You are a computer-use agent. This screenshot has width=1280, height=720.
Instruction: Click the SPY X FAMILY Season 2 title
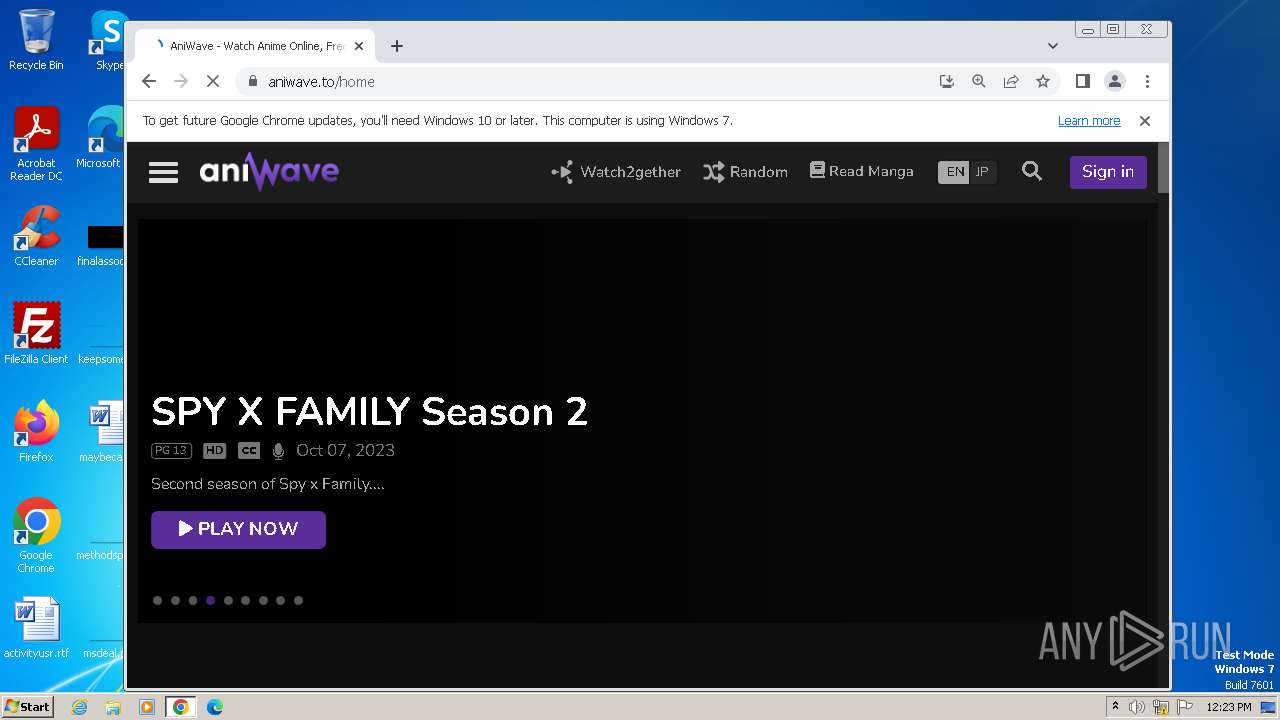click(369, 412)
